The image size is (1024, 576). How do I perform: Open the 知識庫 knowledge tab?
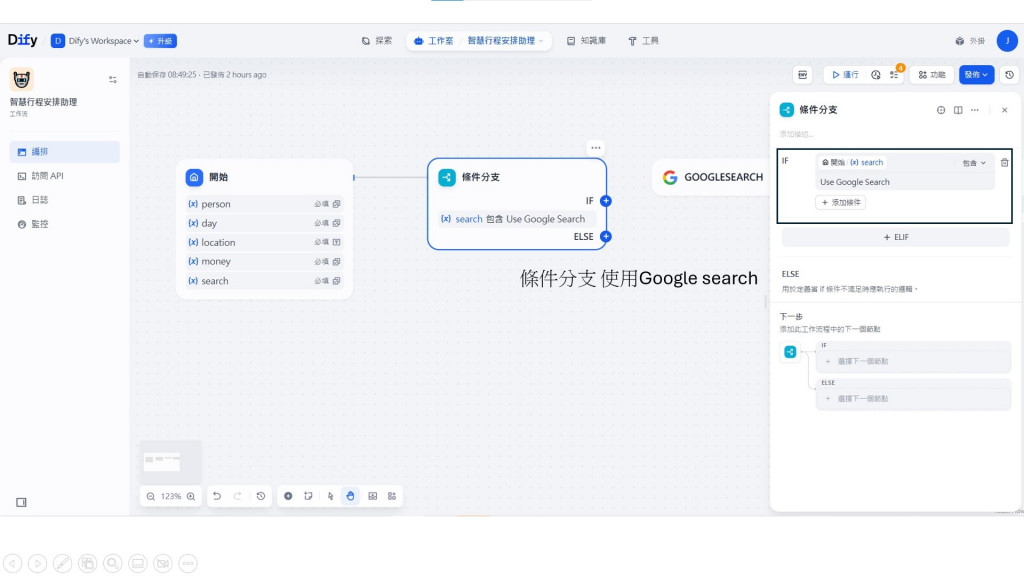coord(586,40)
